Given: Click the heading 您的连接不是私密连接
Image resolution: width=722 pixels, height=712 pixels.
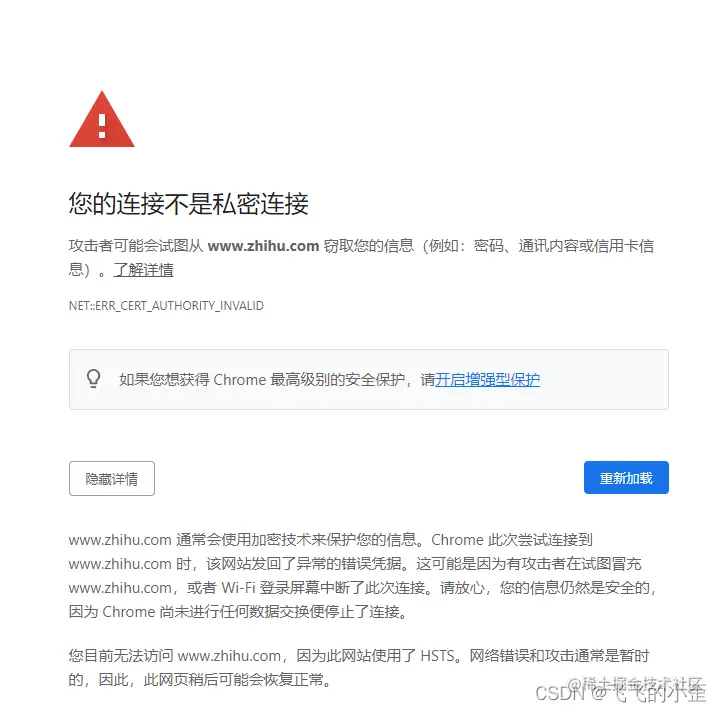Looking at the screenshot, I should [x=188, y=204].
